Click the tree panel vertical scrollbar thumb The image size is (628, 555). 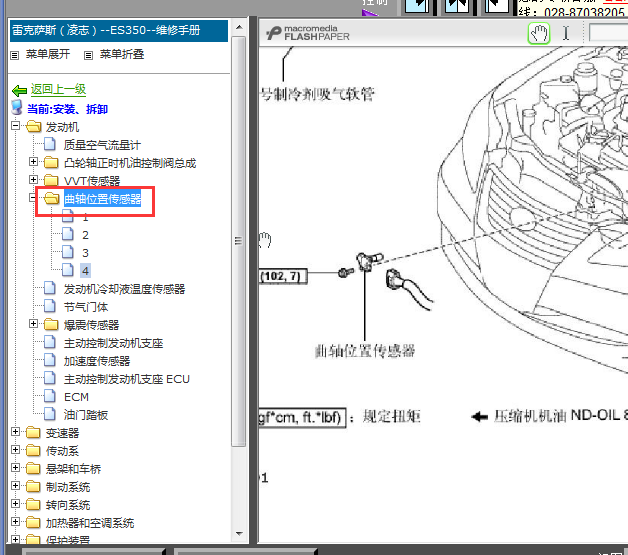pos(239,241)
